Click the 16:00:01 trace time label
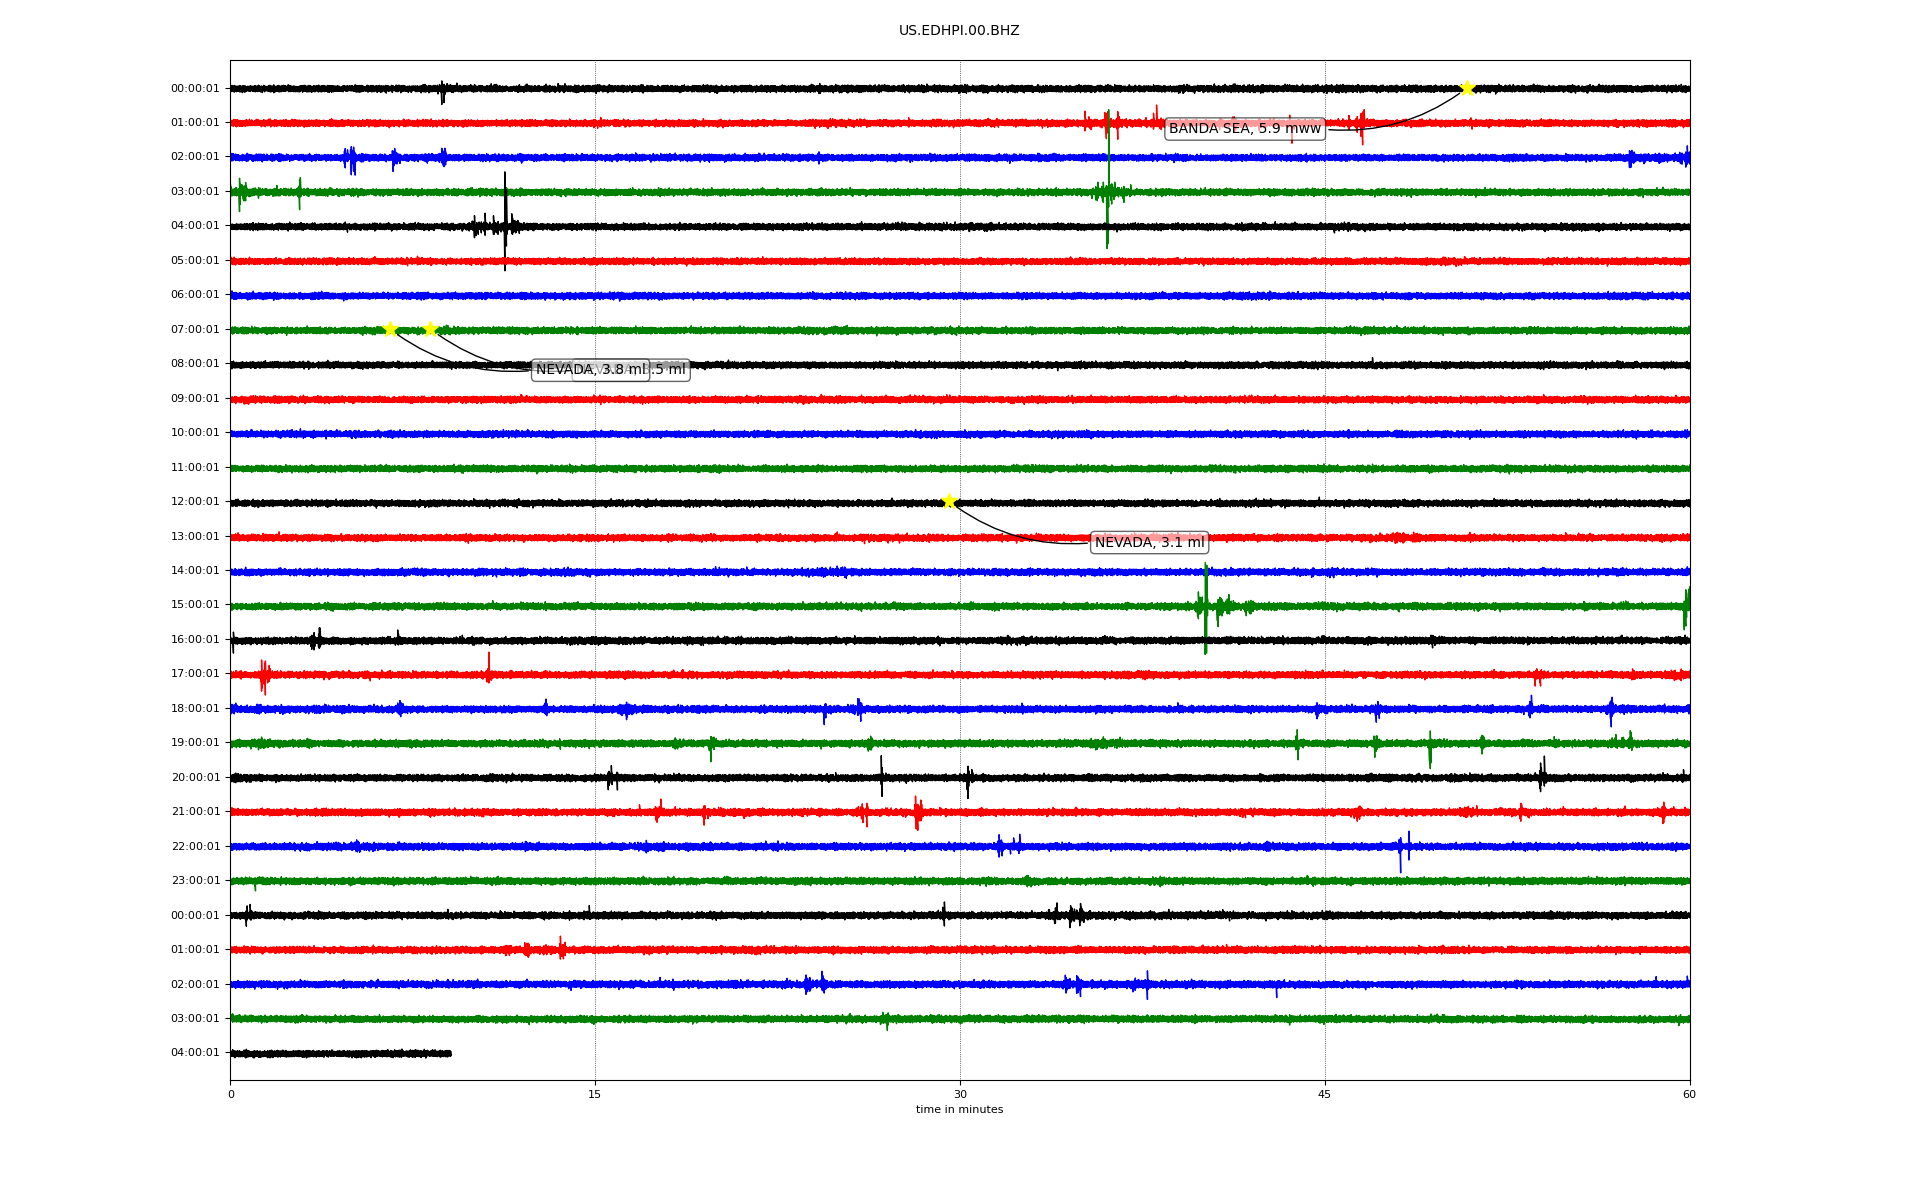The image size is (1920, 1200). [195, 640]
